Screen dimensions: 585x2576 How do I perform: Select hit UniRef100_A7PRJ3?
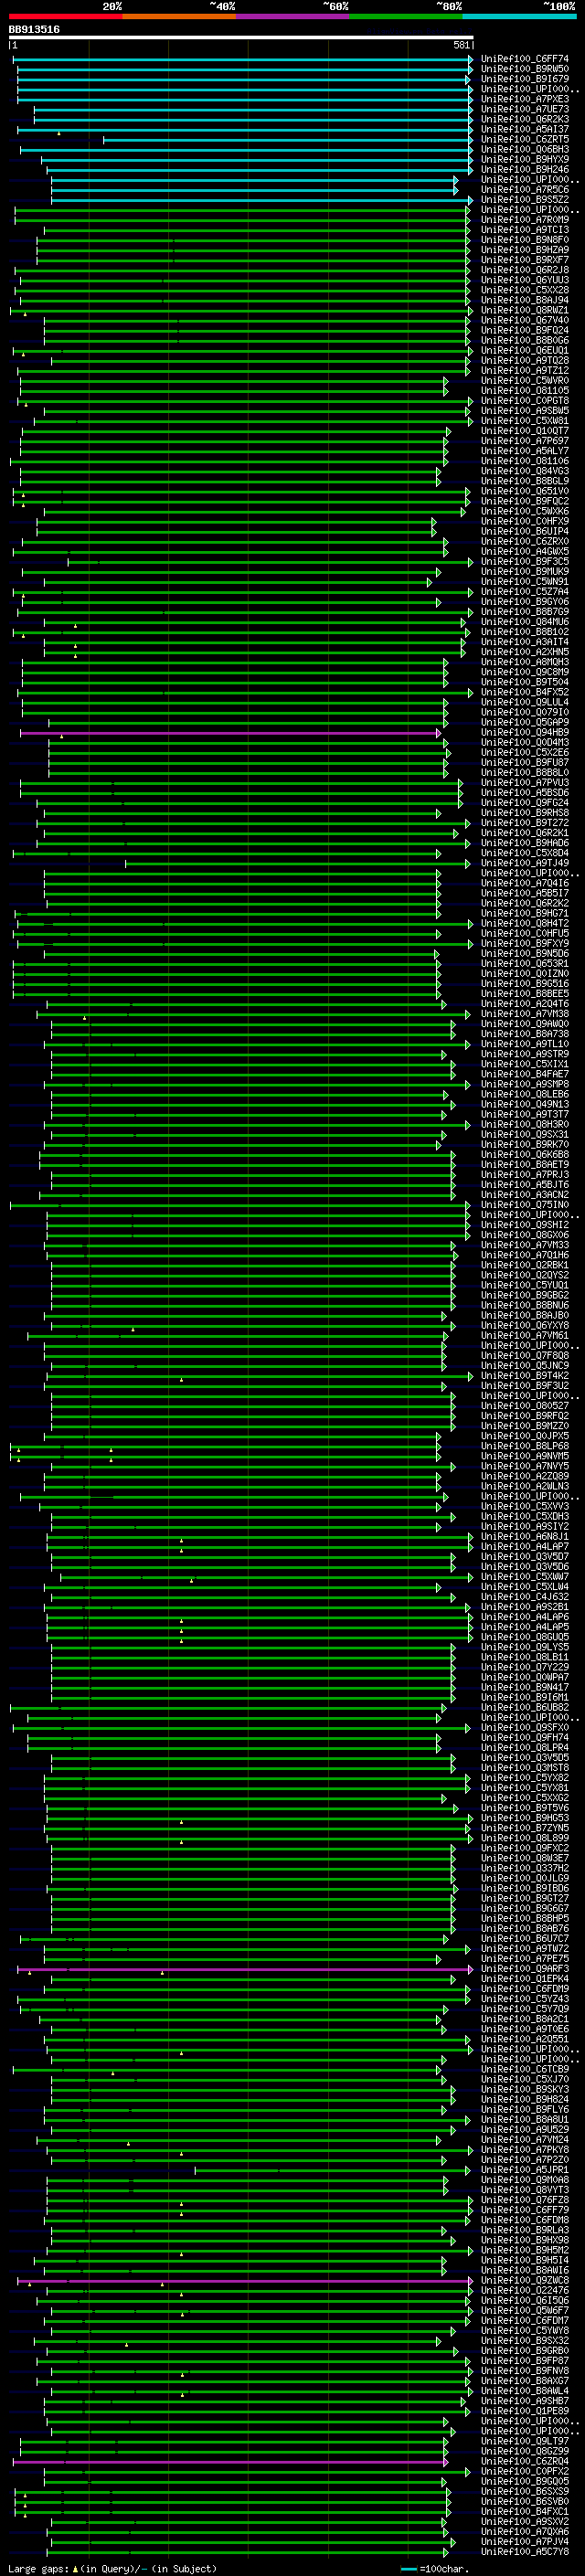point(525,1175)
